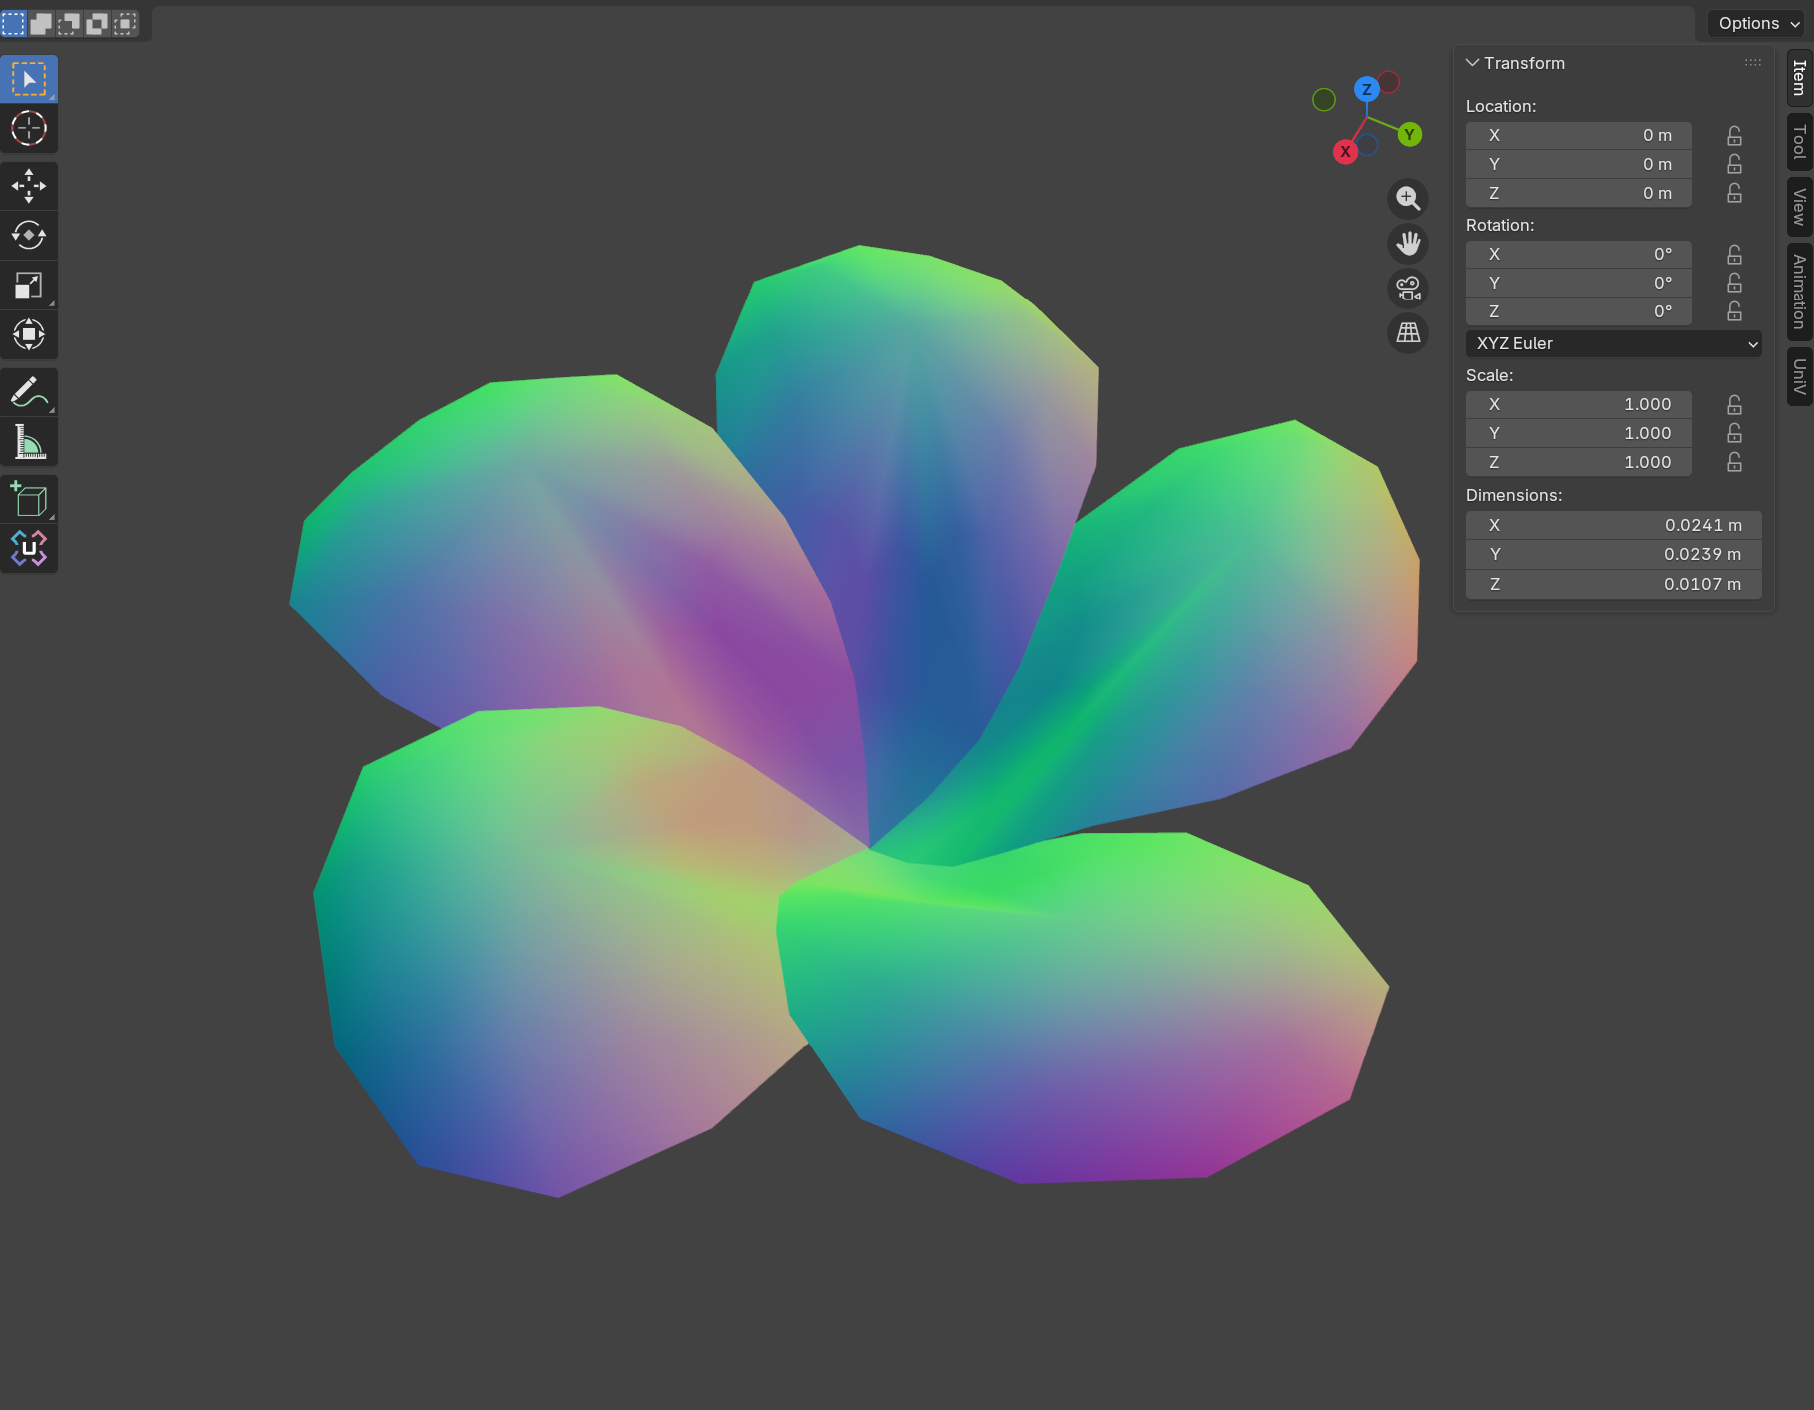1814x1410 pixels.
Task: Choose the Scale tool
Action: coord(29,286)
